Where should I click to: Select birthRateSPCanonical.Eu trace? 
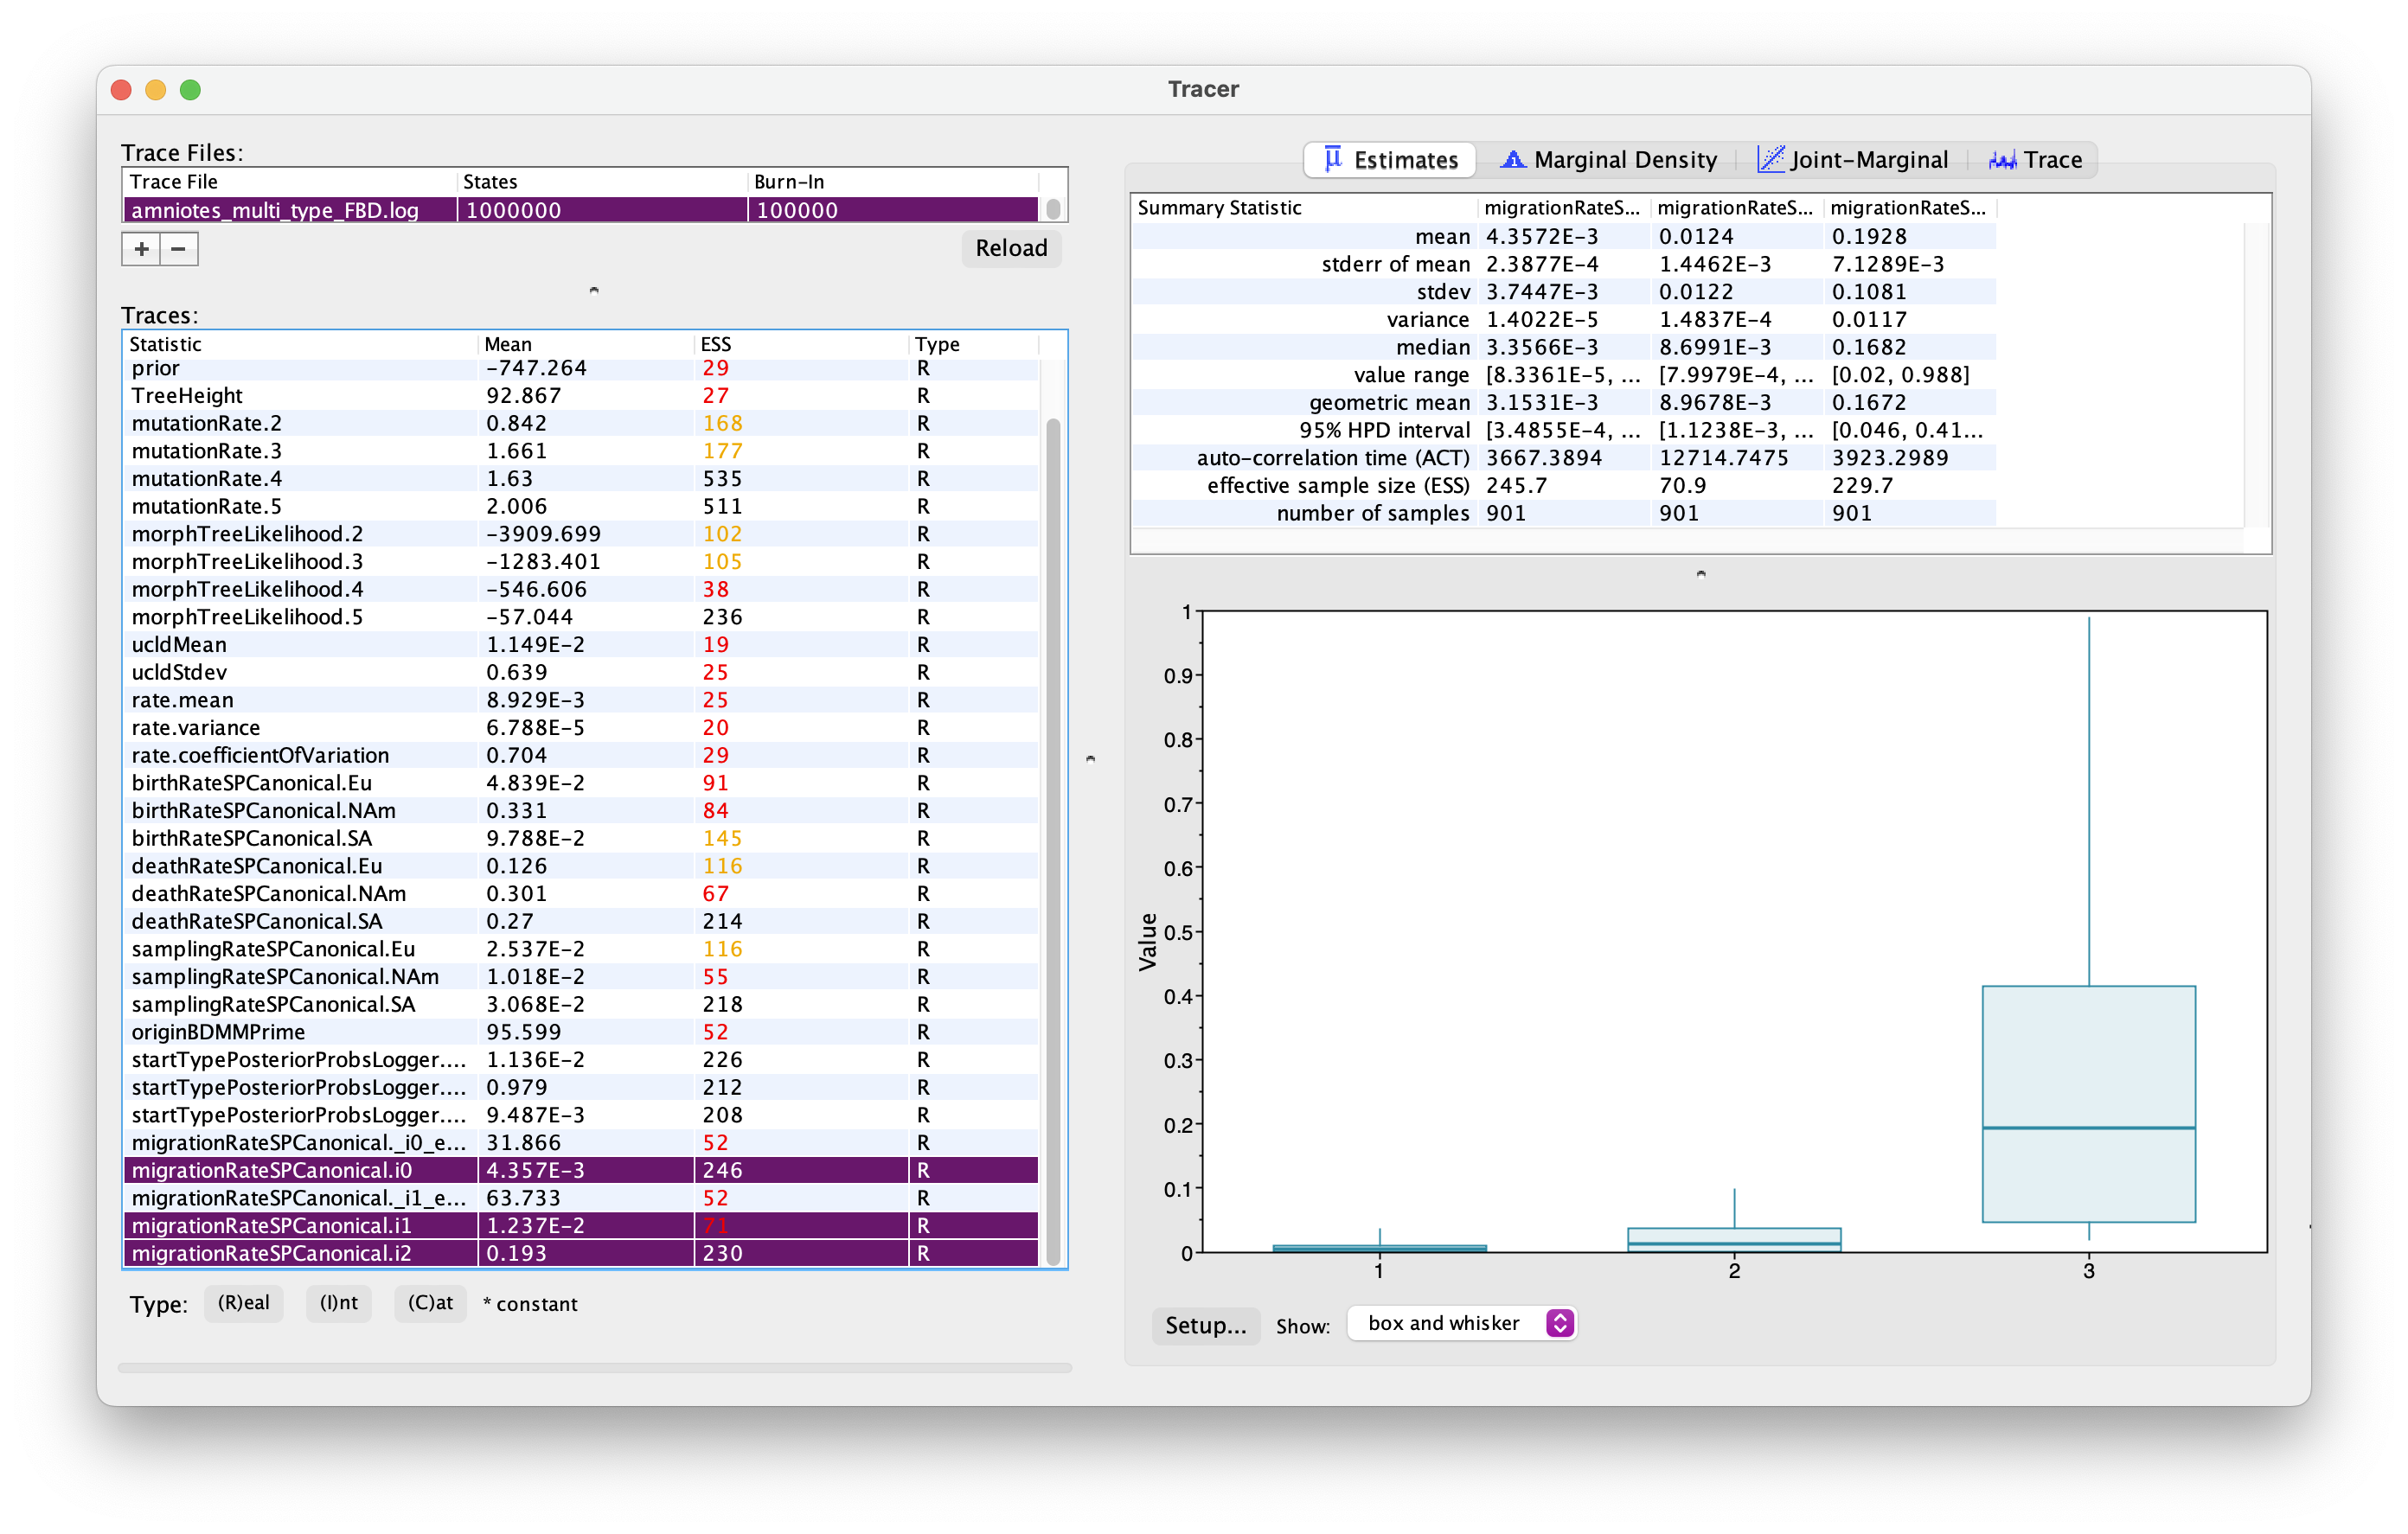(x=580, y=783)
